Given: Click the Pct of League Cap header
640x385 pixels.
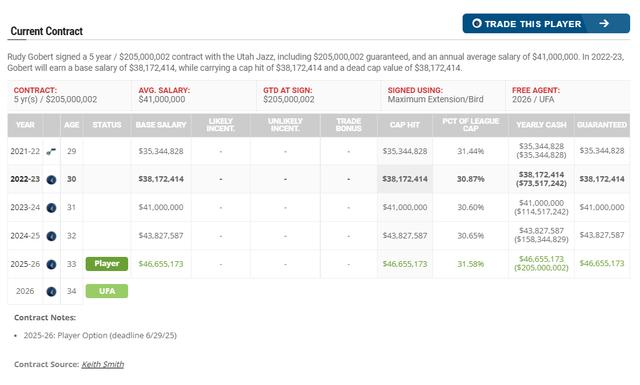Looking at the screenshot, I should (470, 125).
